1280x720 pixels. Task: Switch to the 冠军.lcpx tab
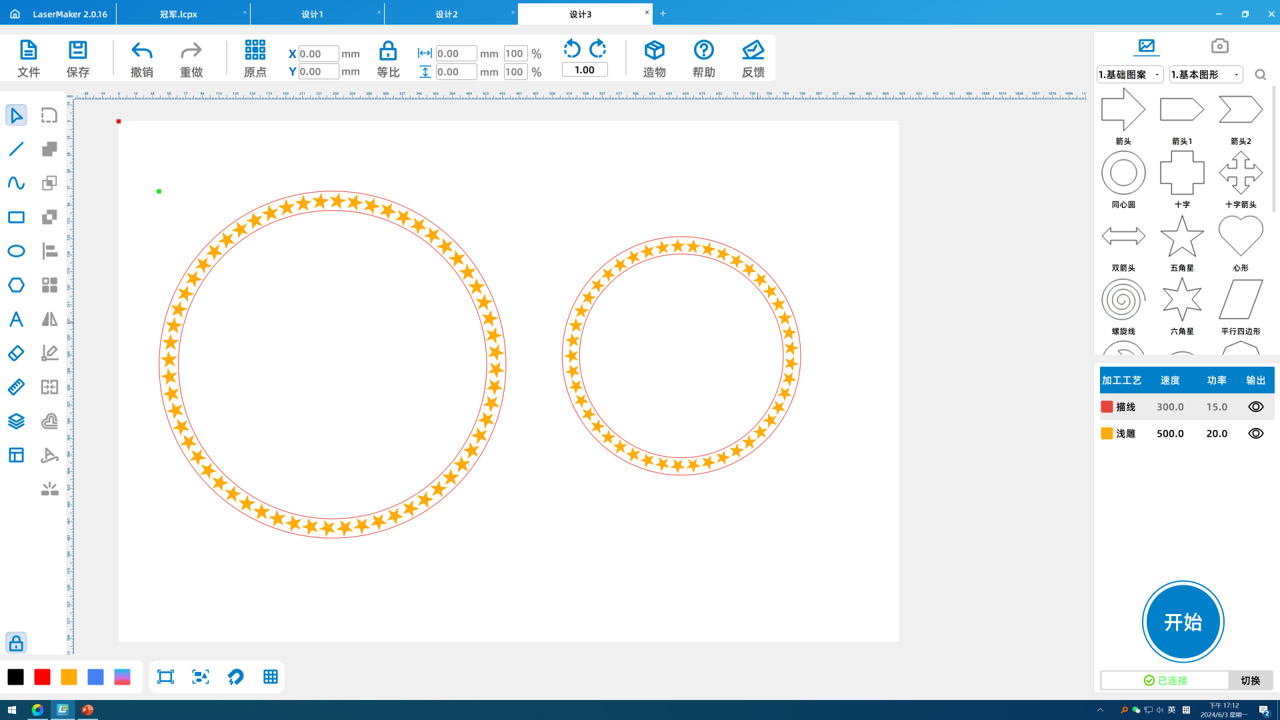point(179,14)
